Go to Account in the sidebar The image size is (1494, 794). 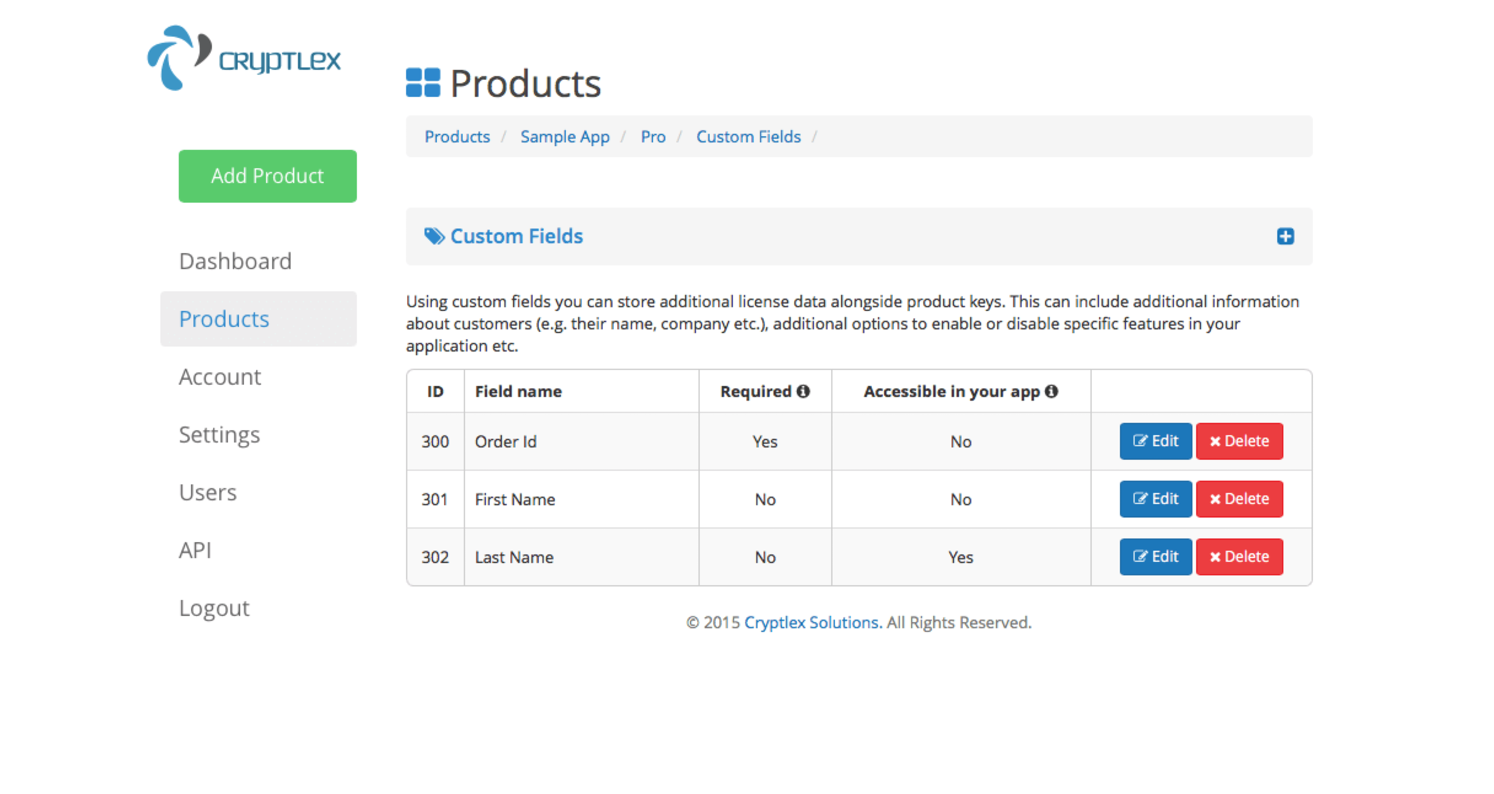pos(220,377)
